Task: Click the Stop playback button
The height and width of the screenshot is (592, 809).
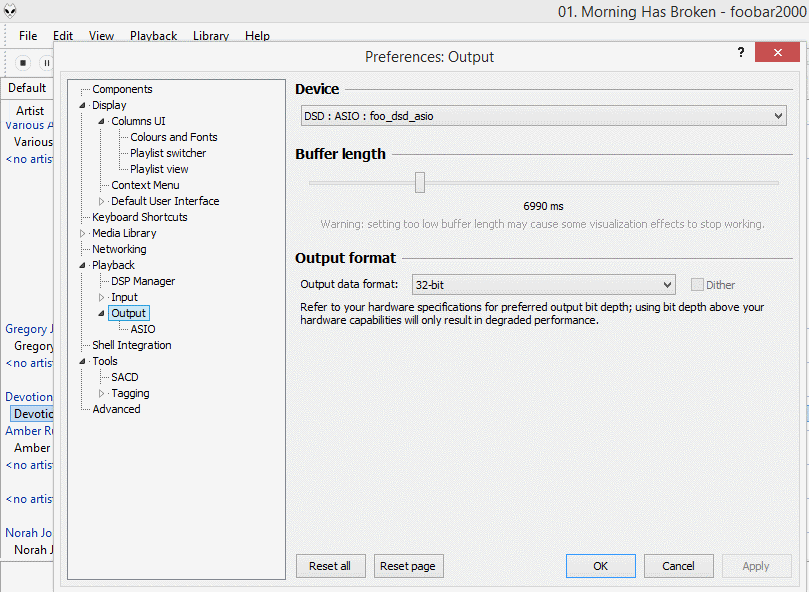Action: 23,62
